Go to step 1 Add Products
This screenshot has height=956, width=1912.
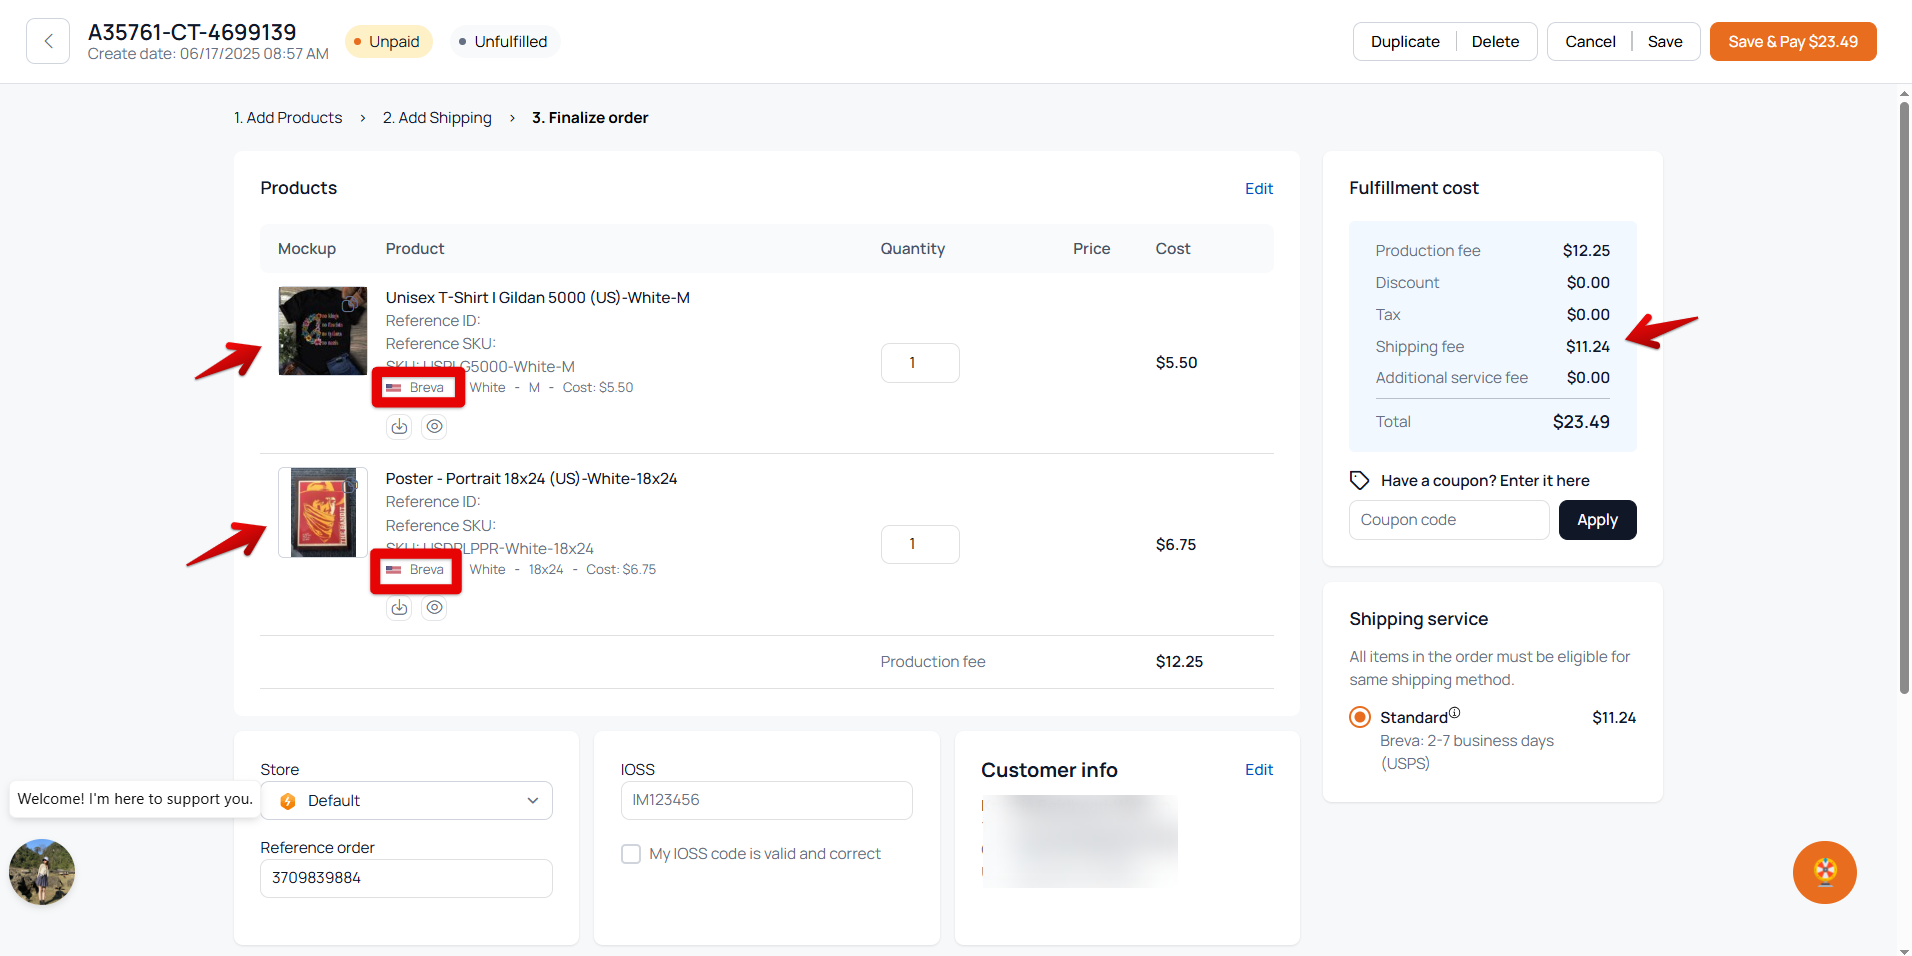coord(288,118)
